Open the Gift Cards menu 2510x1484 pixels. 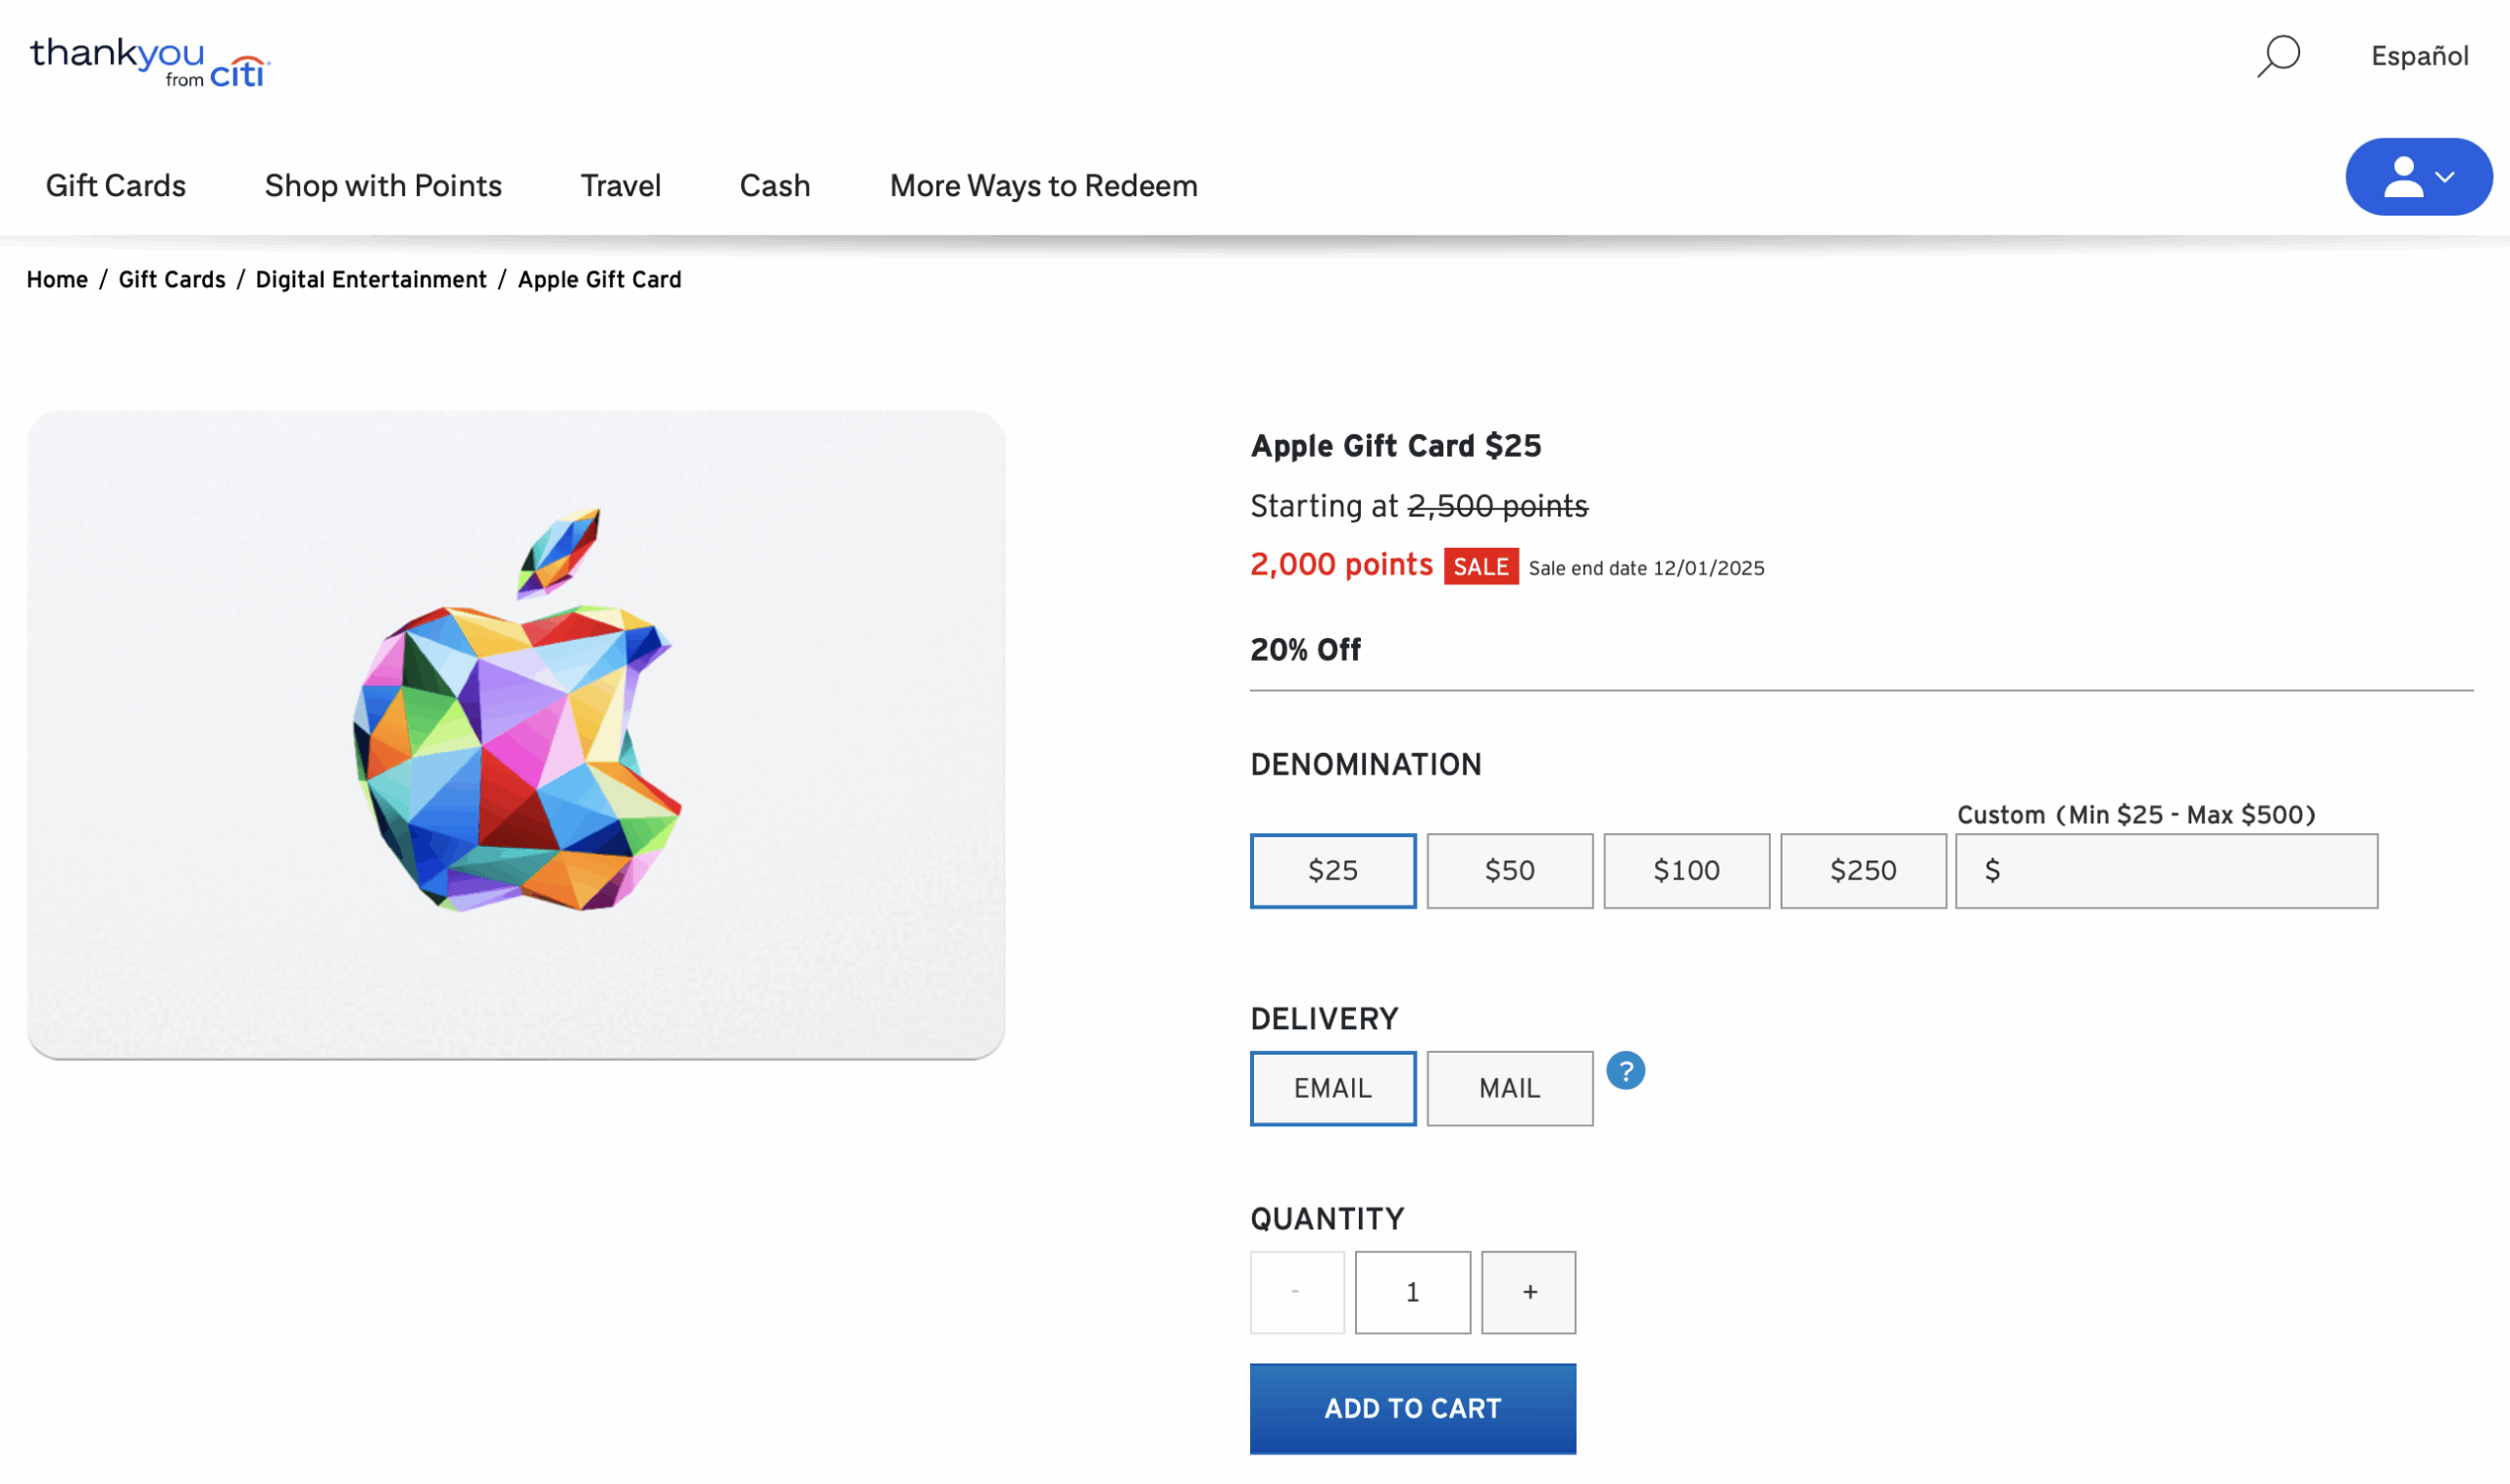tap(116, 186)
